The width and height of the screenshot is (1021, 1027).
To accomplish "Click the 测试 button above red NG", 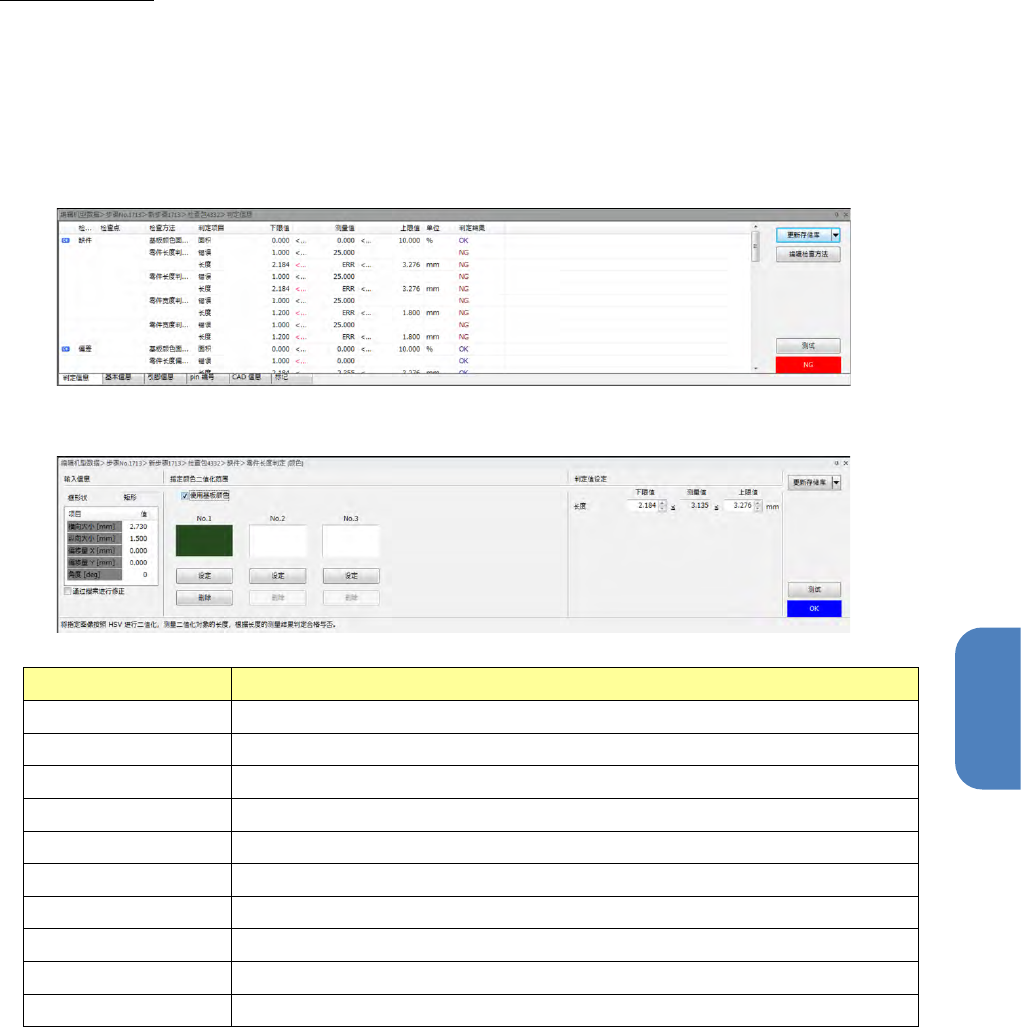I will (x=808, y=346).
